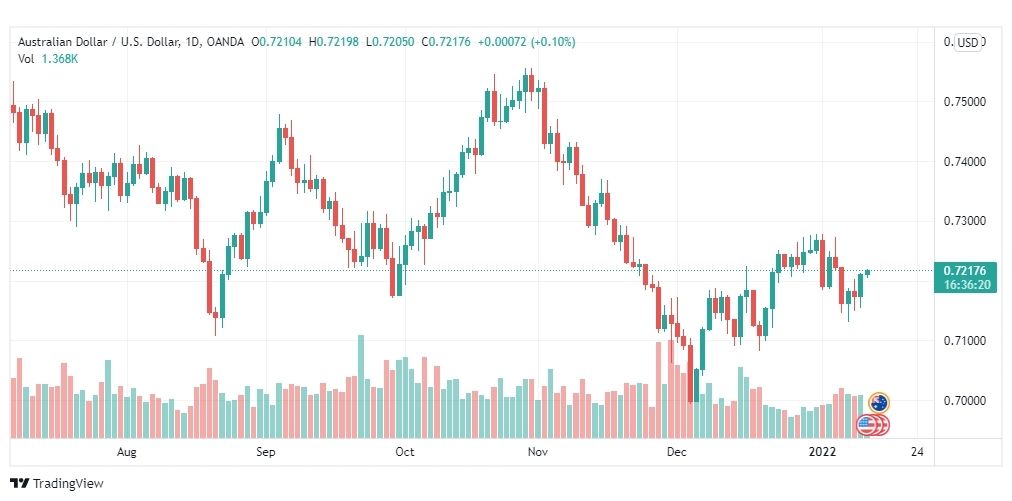
Task: Click the current price label 0.72176
Action: pyautogui.click(x=965, y=271)
